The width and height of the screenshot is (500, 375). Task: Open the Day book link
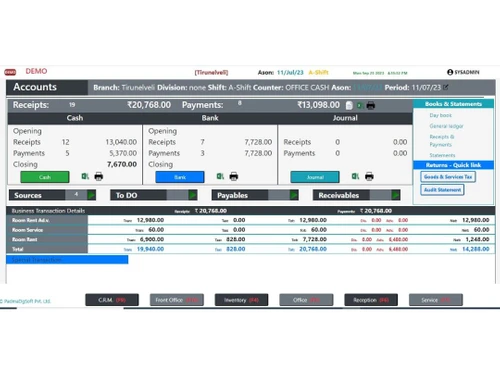coord(440,115)
